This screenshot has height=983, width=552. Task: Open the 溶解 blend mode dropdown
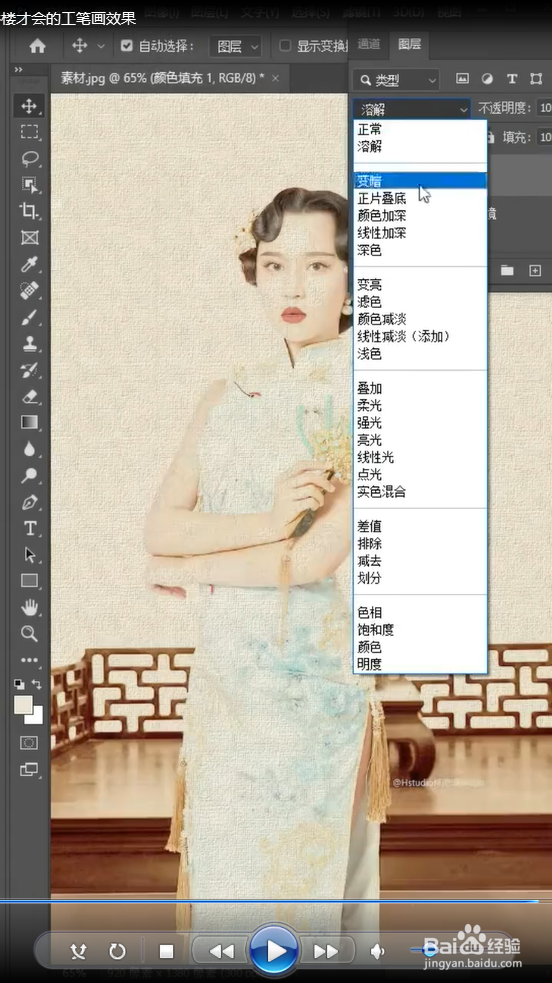(411, 109)
